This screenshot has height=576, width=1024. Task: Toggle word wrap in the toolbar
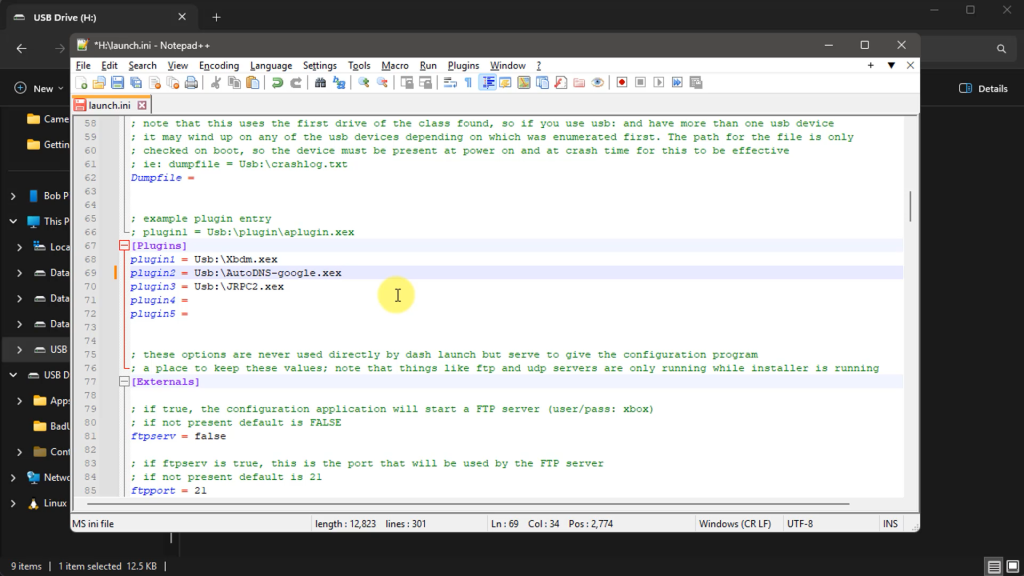click(450, 83)
